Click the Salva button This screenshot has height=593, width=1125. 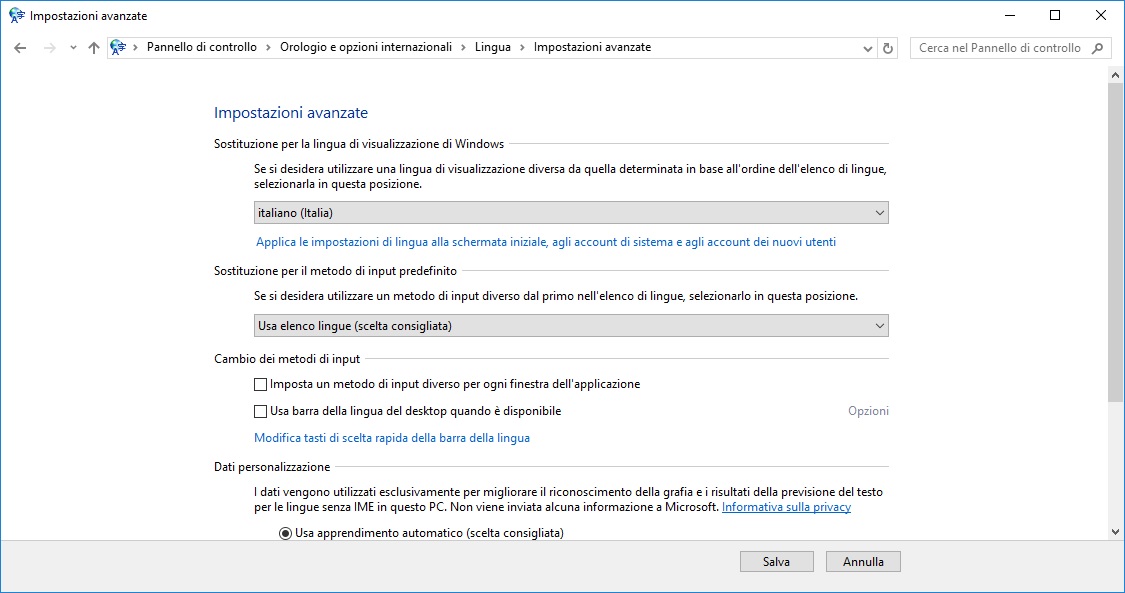coord(777,562)
